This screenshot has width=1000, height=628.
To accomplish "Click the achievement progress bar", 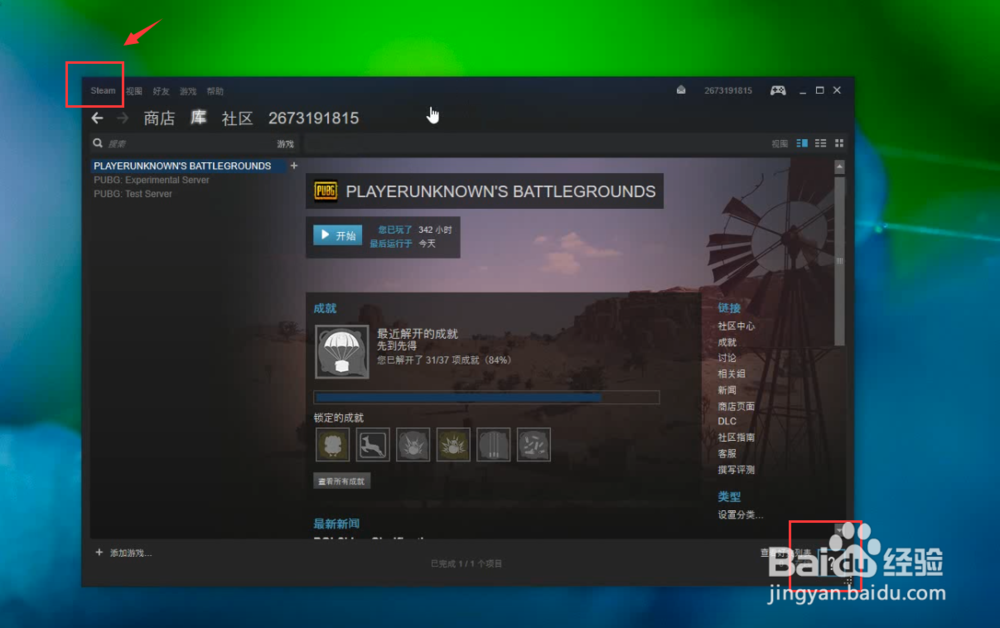I will click(486, 397).
